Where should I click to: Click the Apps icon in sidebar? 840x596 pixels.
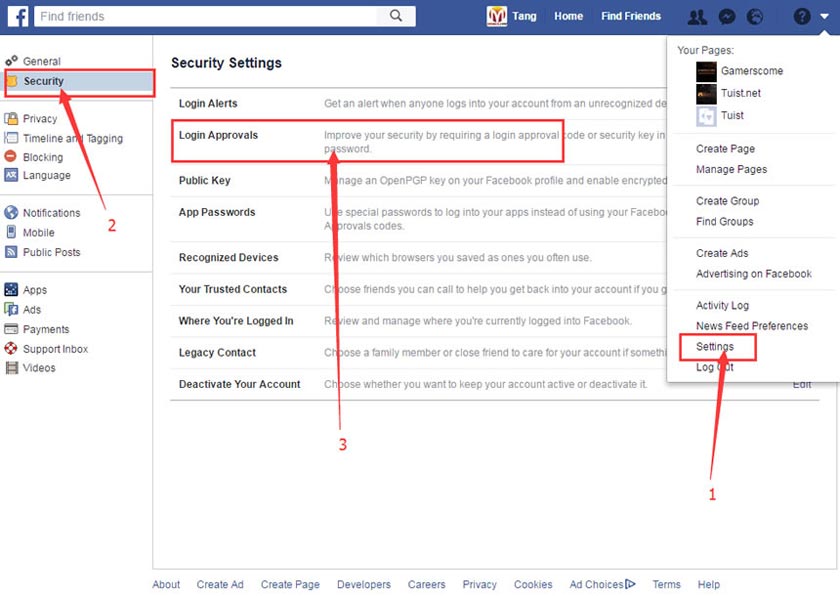[11, 290]
